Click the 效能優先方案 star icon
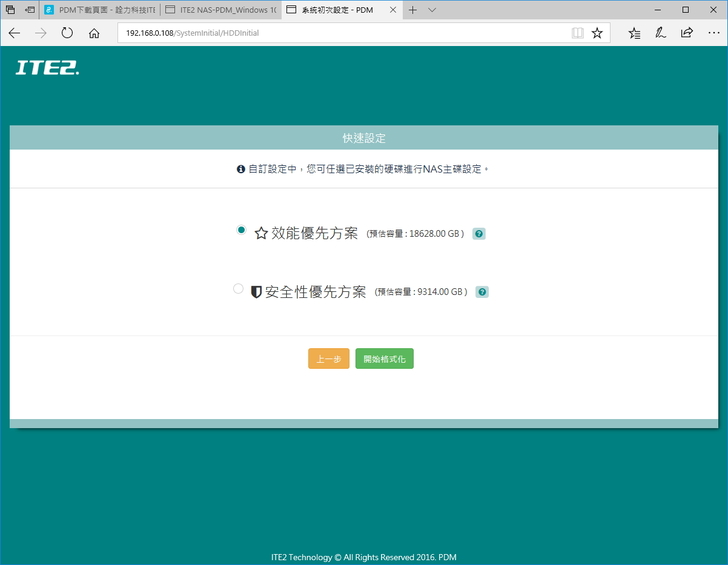The height and width of the screenshot is (565, 728). 261,233
